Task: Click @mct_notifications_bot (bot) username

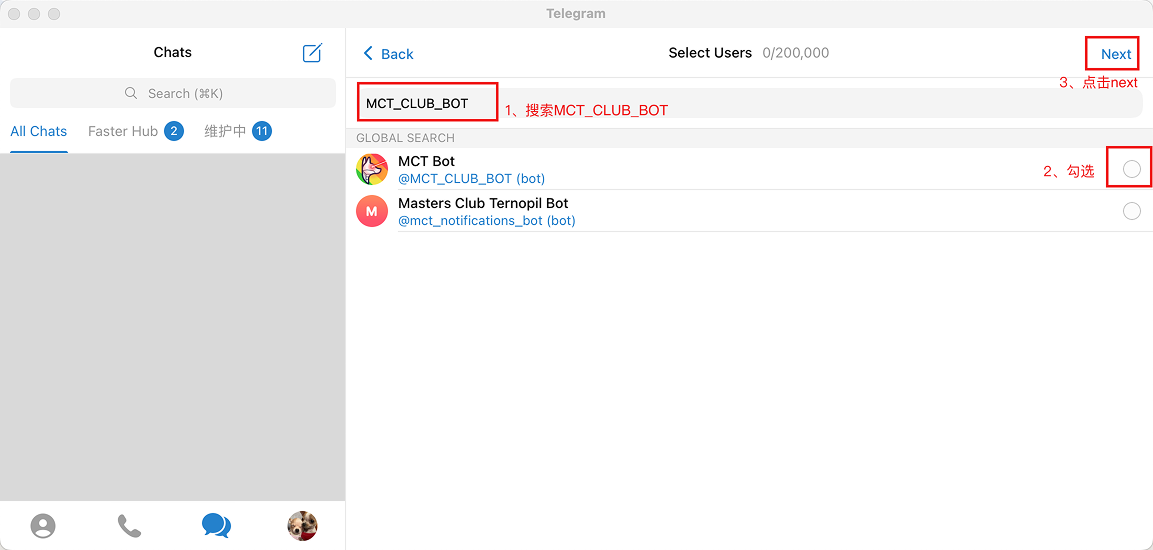Action: 487,221
